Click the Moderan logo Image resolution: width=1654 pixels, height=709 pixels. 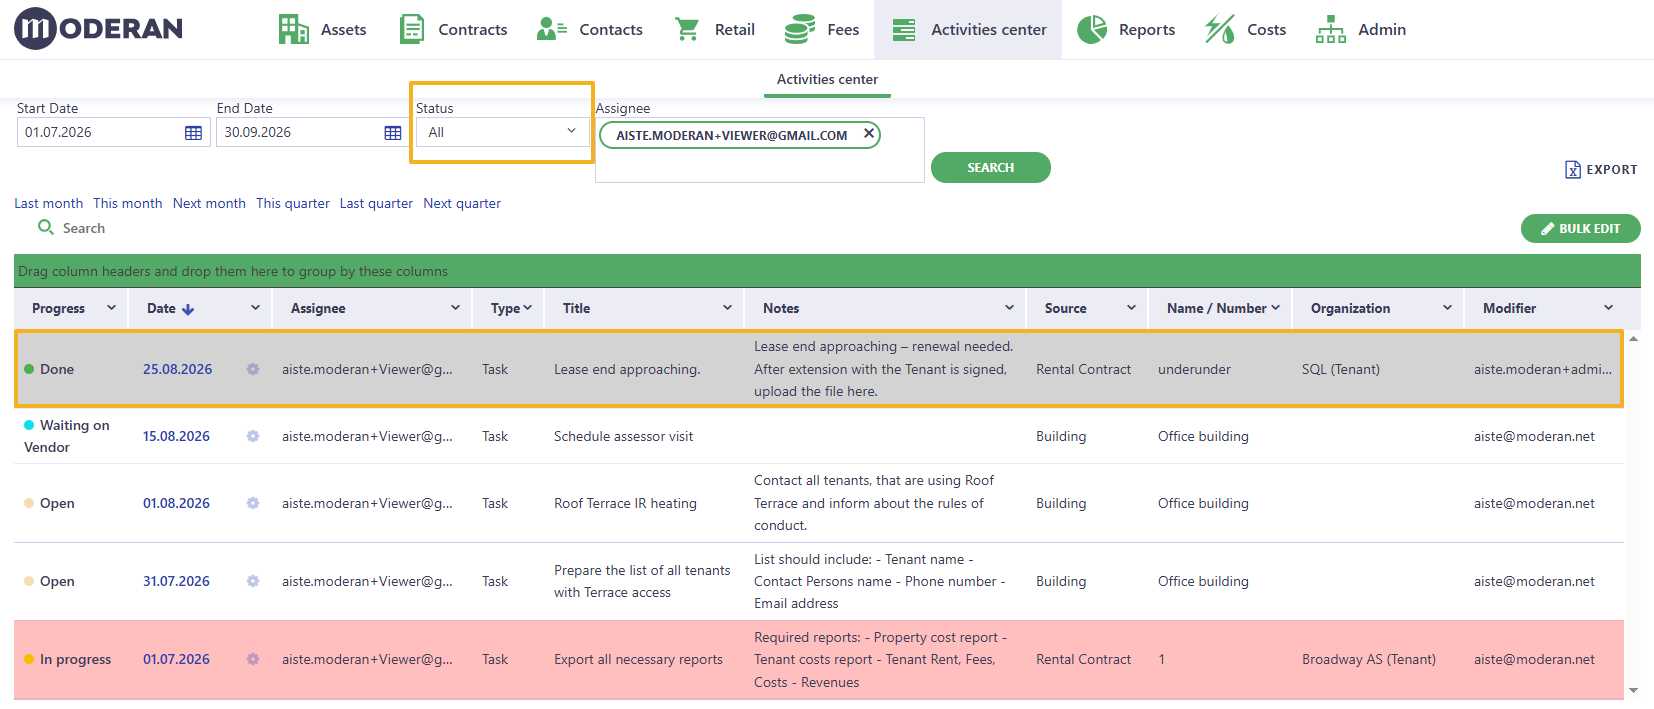pos(98,29)
